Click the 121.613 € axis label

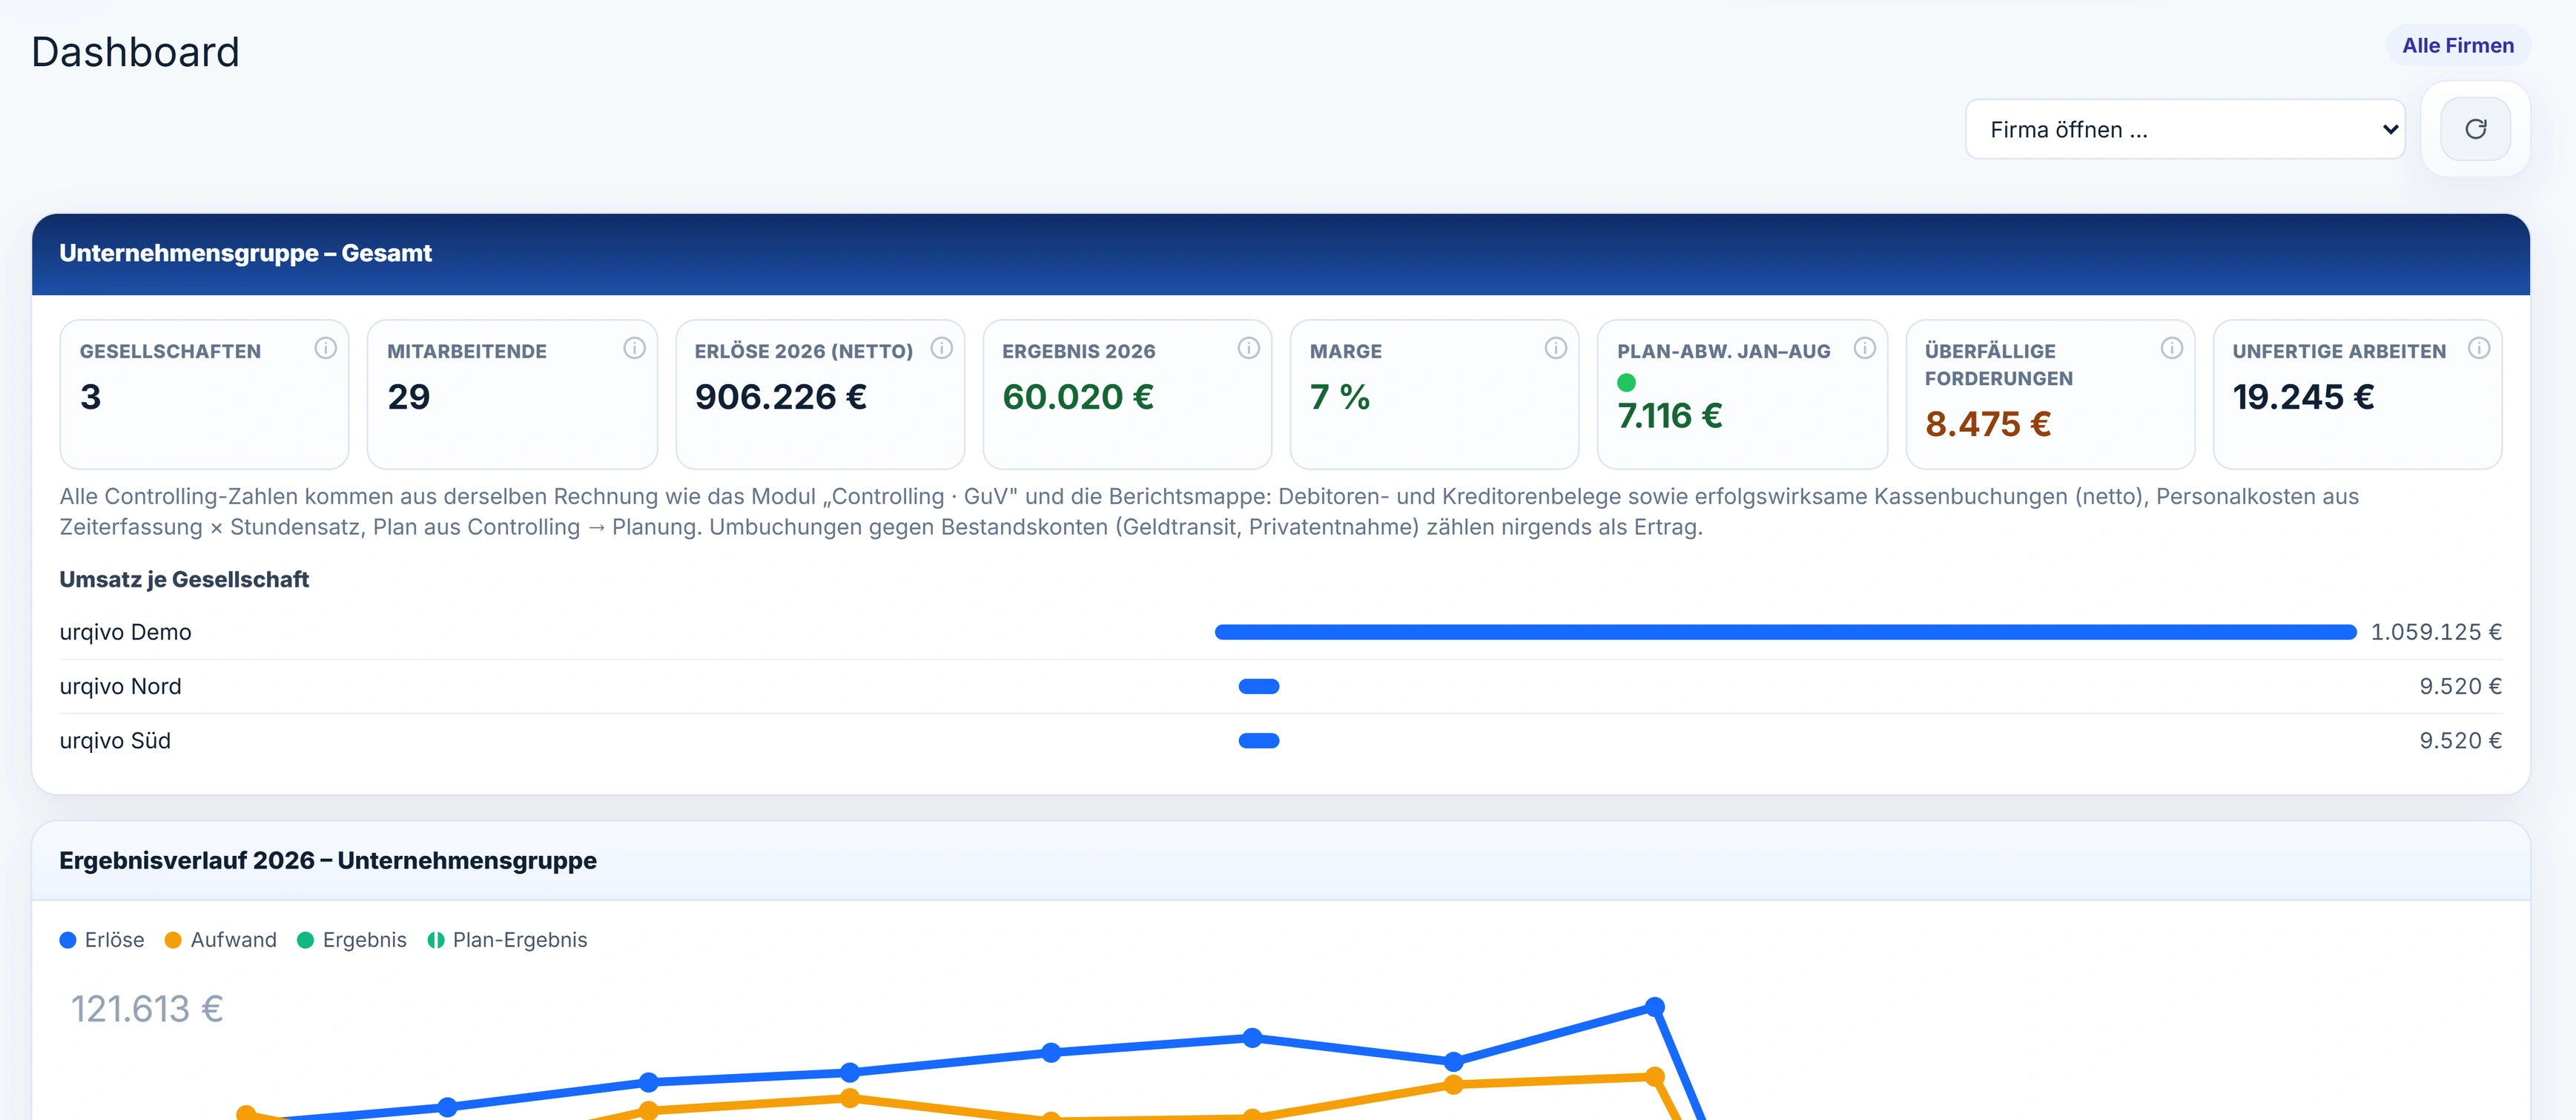pos(146,1009)
